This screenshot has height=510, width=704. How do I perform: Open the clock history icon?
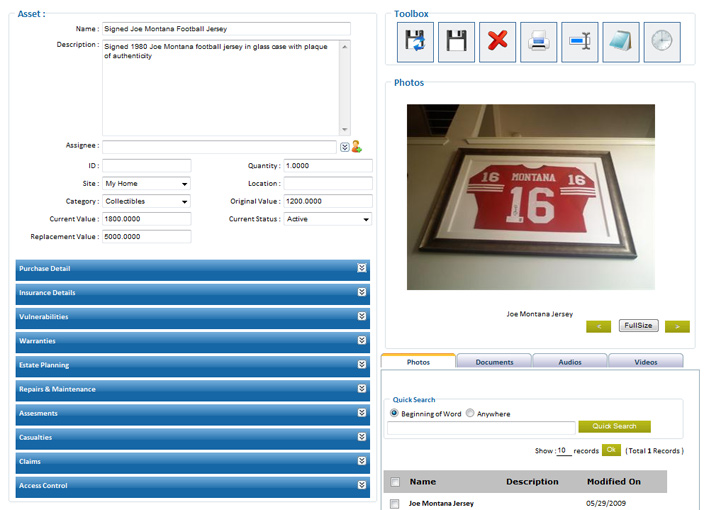click(x=662, y=42)
